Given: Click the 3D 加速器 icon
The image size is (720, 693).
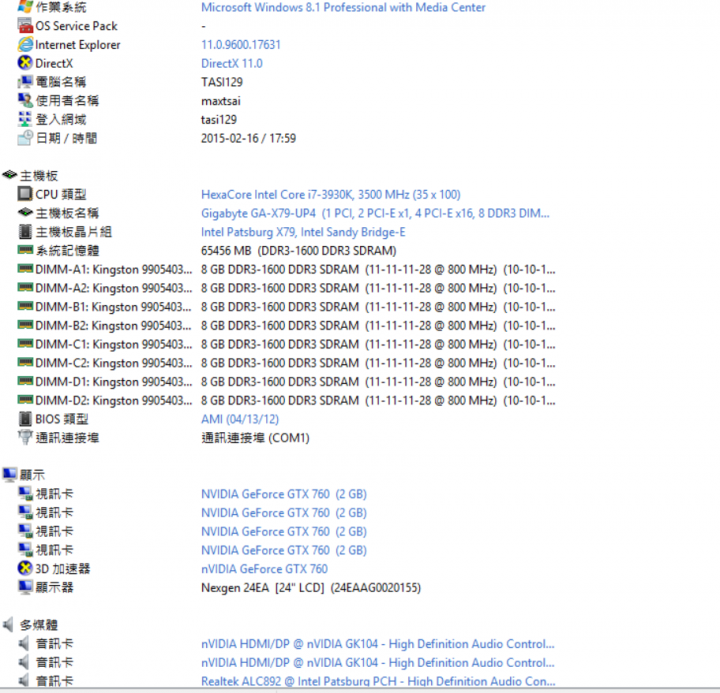Looking at the screenshot, I should click(25, 568).
